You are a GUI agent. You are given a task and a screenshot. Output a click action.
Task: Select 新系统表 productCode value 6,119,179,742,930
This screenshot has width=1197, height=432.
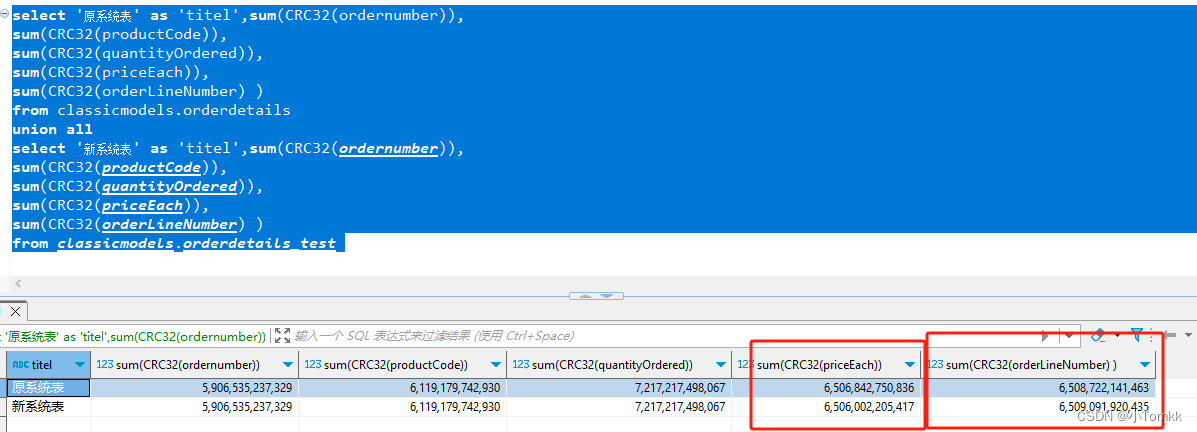[x=402, y=407]
